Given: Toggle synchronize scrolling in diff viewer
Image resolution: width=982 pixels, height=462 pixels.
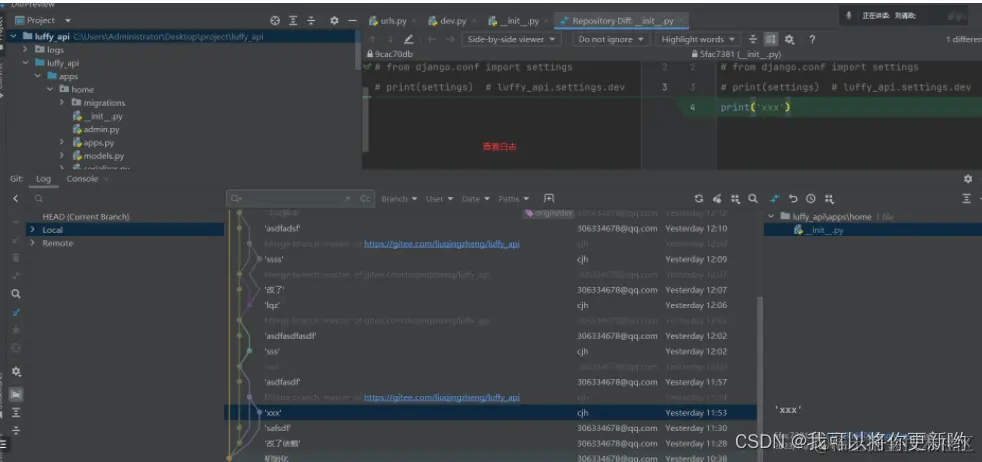Looking at the screenshot, I should click(x=771, y=39).
